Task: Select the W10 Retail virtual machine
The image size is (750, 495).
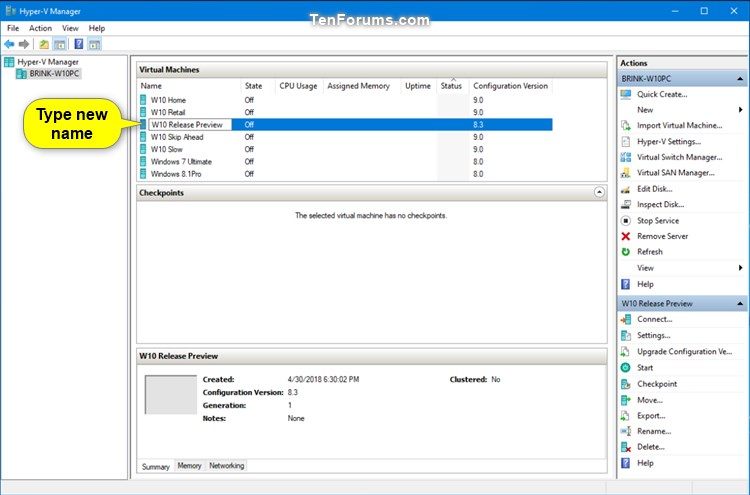Action: click(168, 112)
